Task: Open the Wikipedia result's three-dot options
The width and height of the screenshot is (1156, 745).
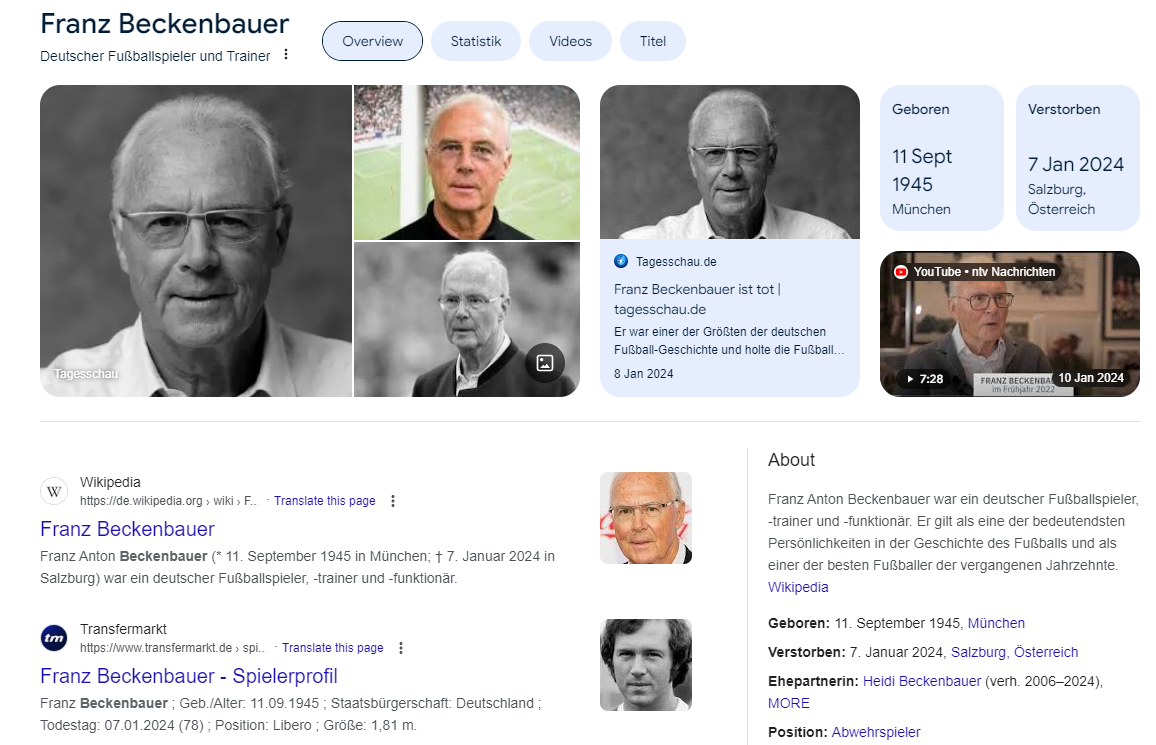Action: (x=393, y=501)
